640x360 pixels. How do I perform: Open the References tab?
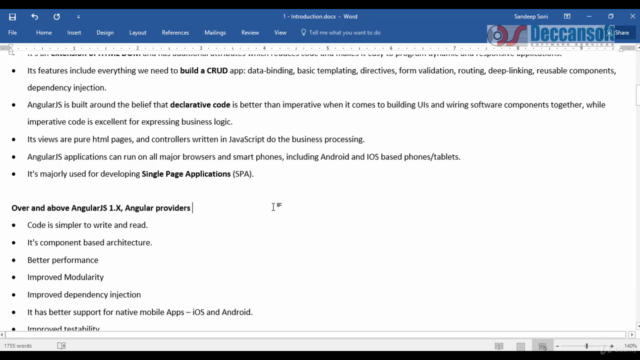[175, 33]
